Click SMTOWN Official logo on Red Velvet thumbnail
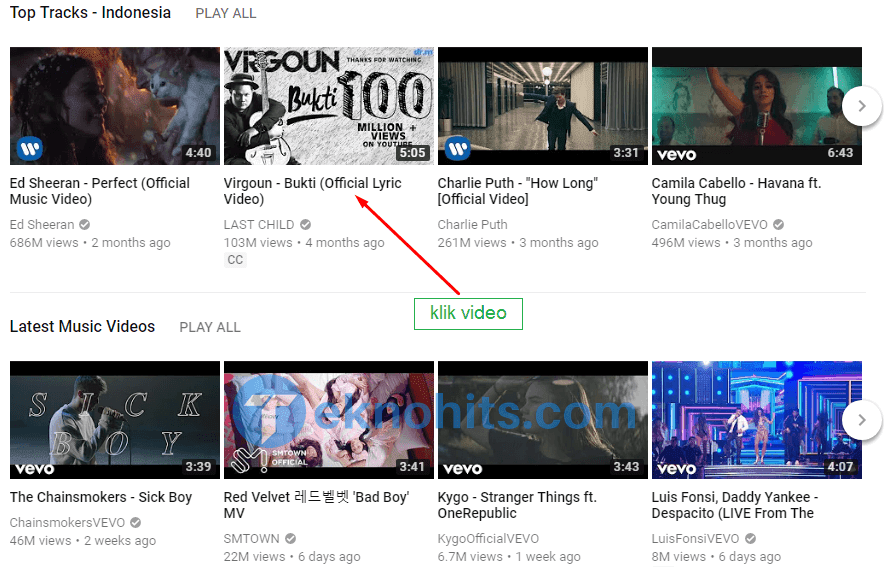This screenshot has height=567, width=887. click(270, 460)
